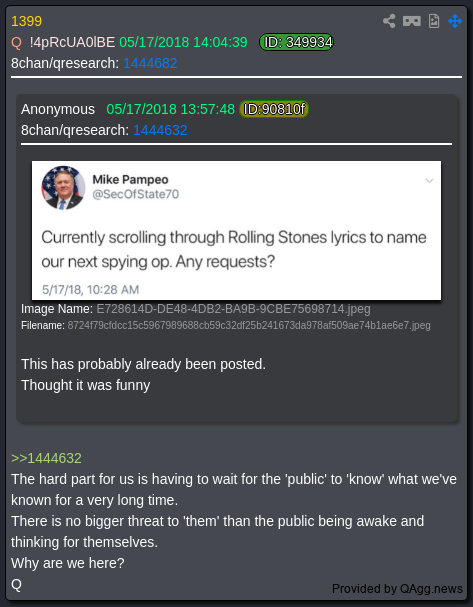This screenshot has height=607, width=473.
Task: Click the VR goggles icon in post header
Action: coord(411,21)
